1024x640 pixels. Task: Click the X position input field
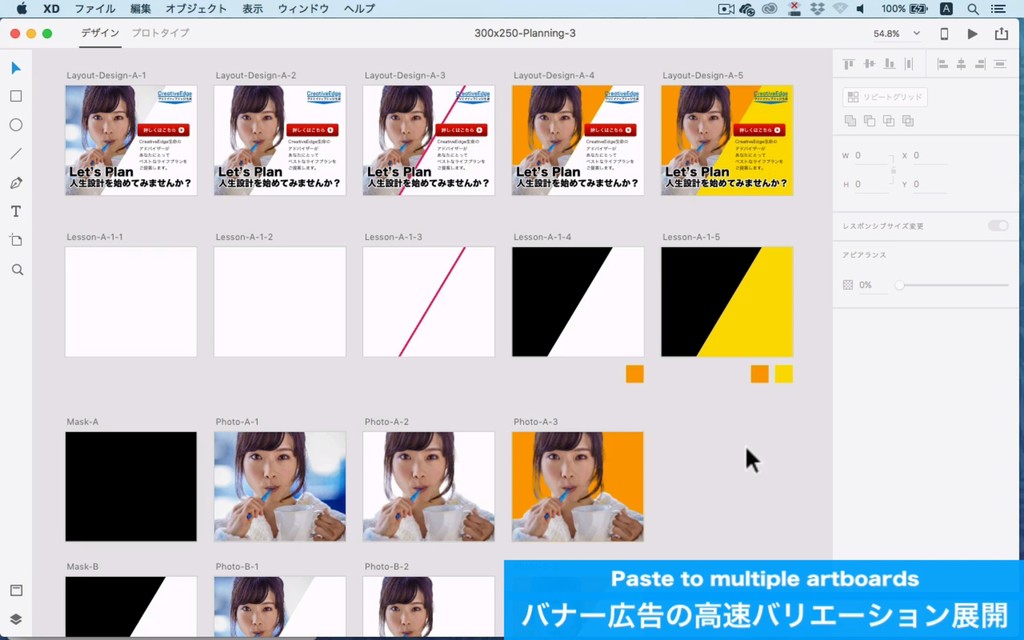coord(930,155)
